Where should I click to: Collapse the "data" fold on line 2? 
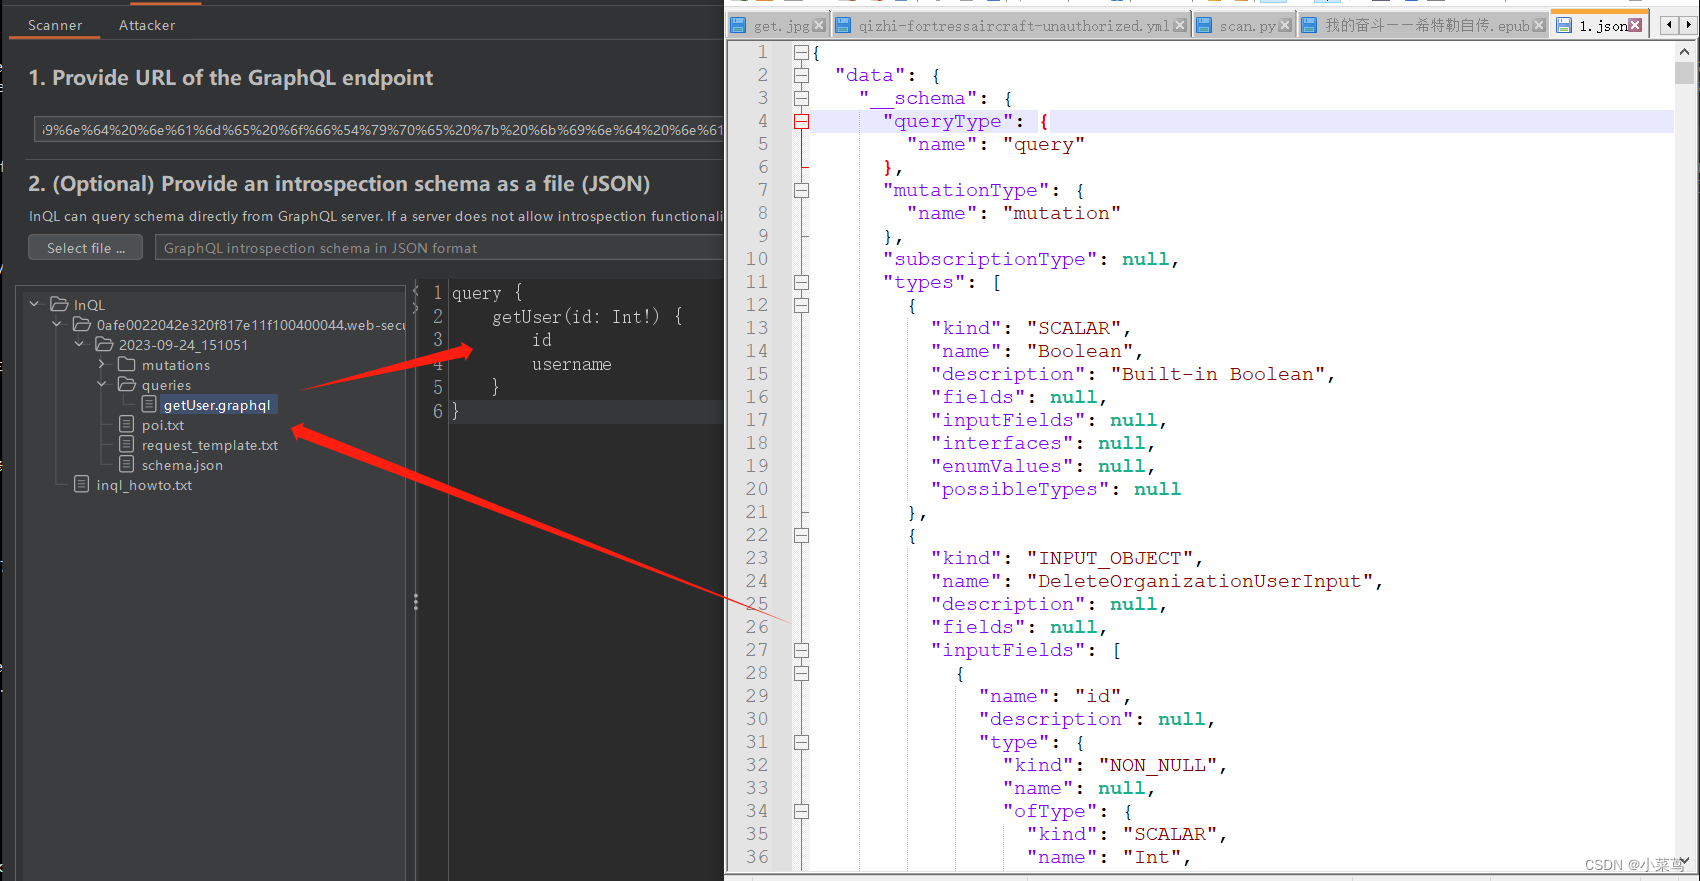801,75
